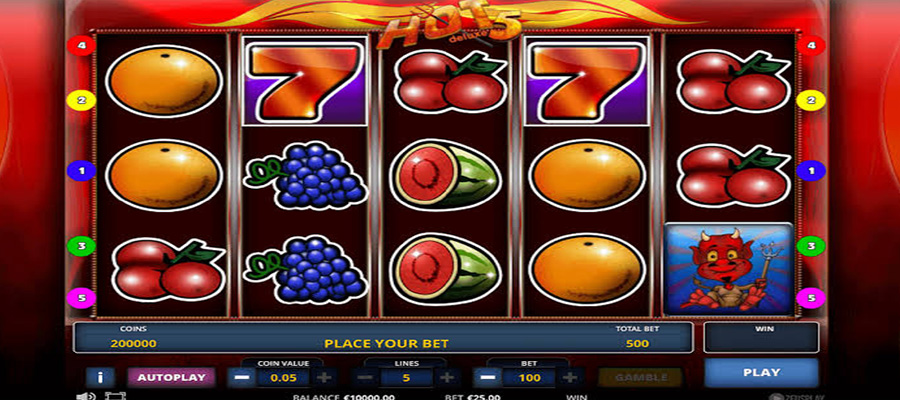The image size is (900, 400).
Task: Select red line 4 marker on left
Action: point(82,45)
